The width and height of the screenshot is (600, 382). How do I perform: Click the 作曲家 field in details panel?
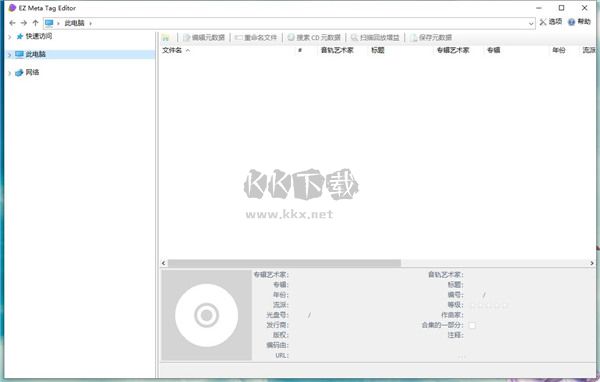click(x=530, y=315)
